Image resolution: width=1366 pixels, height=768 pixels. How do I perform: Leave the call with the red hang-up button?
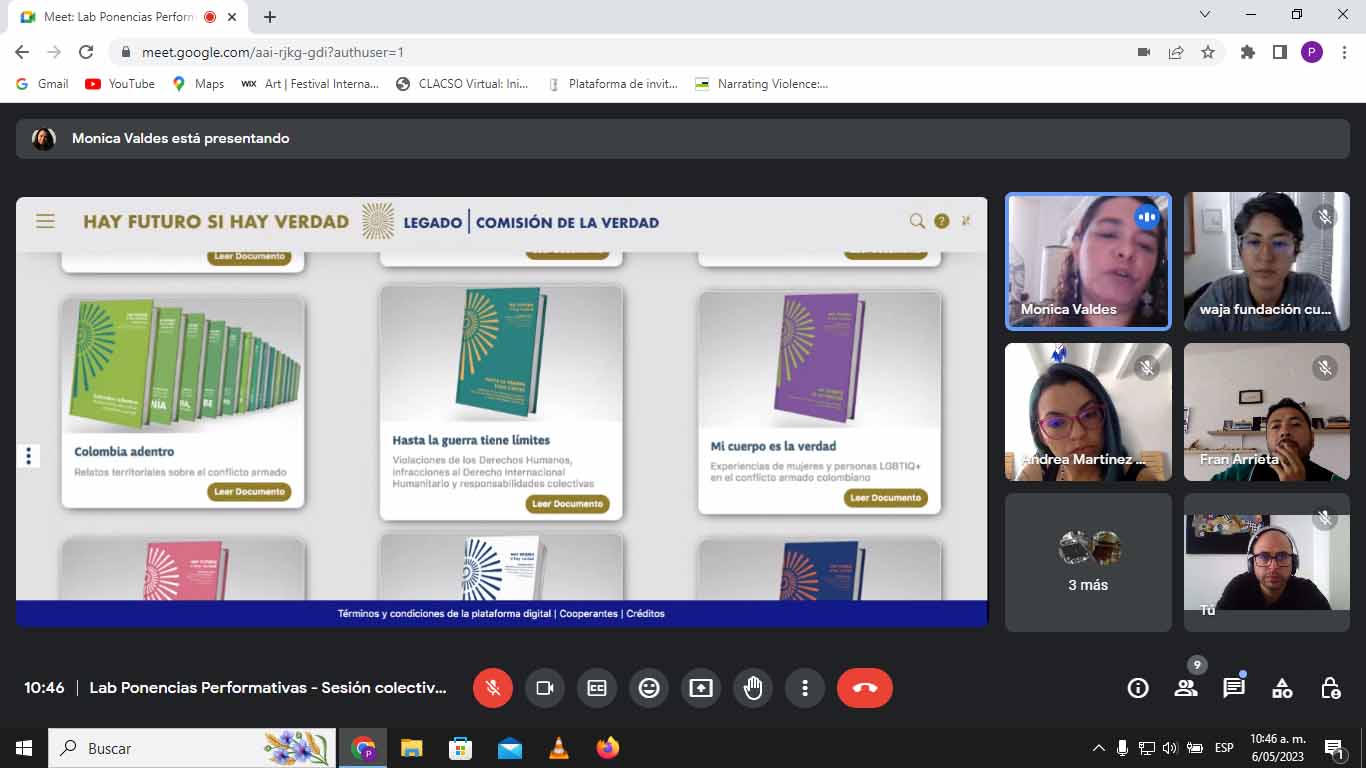865,688
